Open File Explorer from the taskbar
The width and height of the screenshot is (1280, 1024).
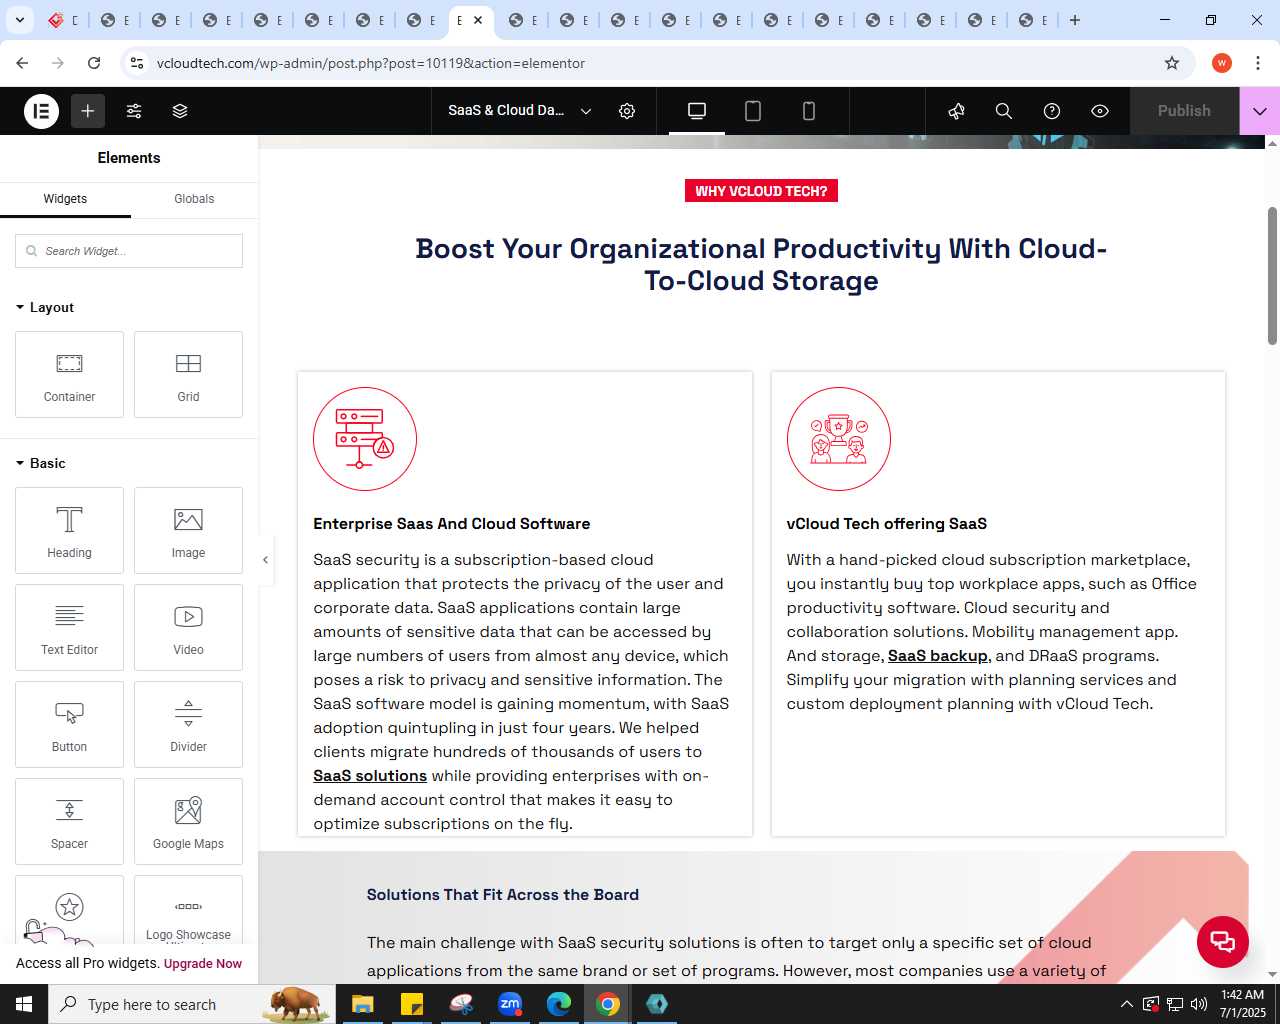[362, 1004]
